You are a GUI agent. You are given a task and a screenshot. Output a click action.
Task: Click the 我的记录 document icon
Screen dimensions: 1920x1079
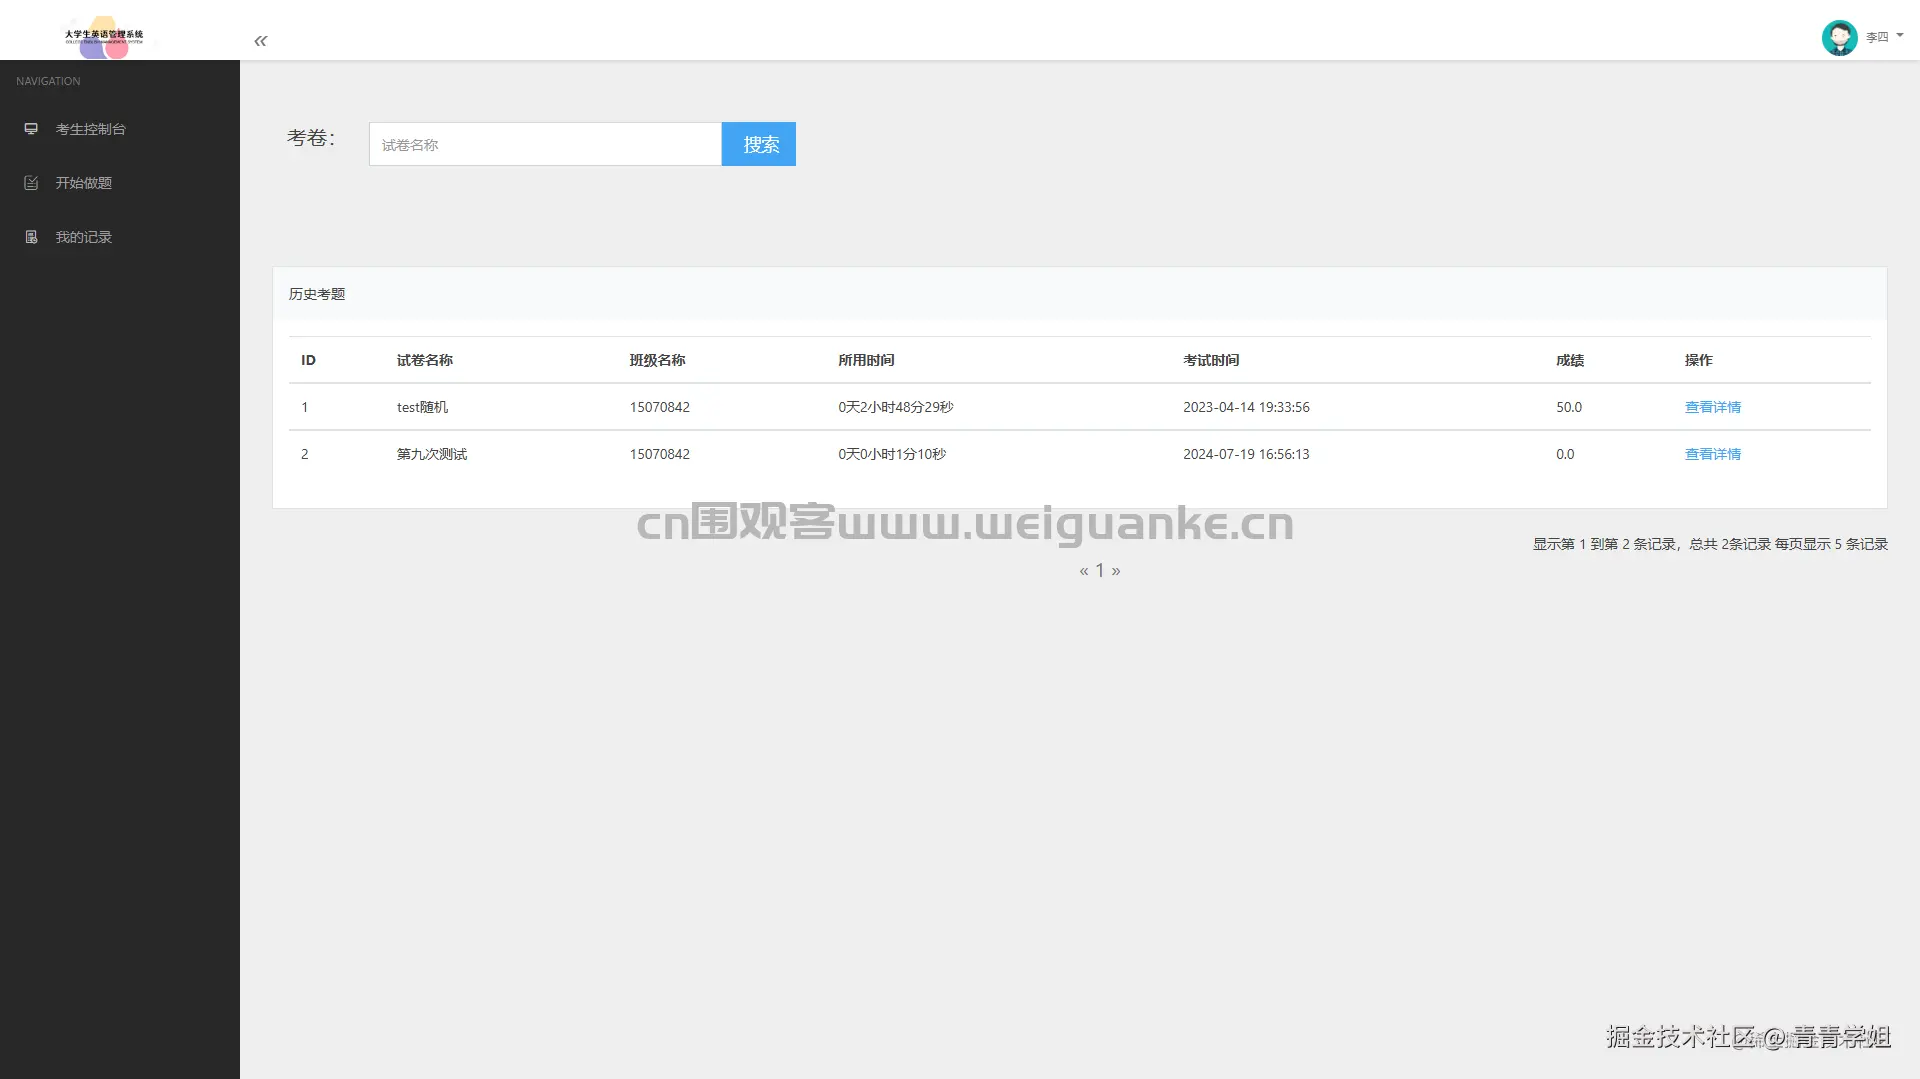tap(31, 237)
